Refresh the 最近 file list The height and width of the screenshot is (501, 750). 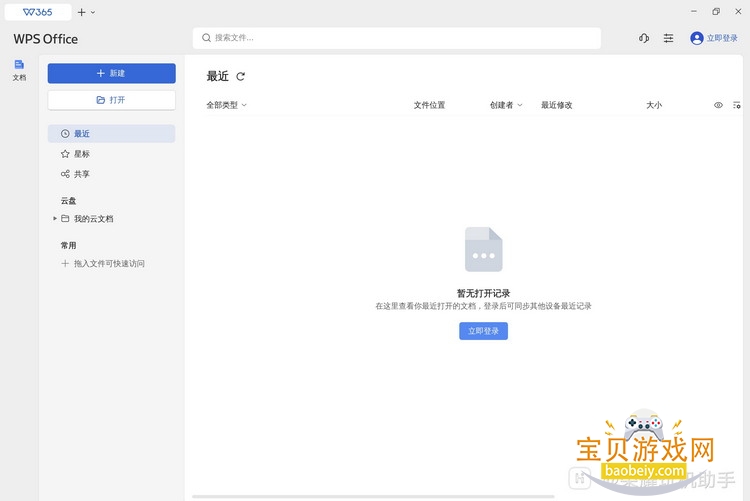click(x=241, y=76)
